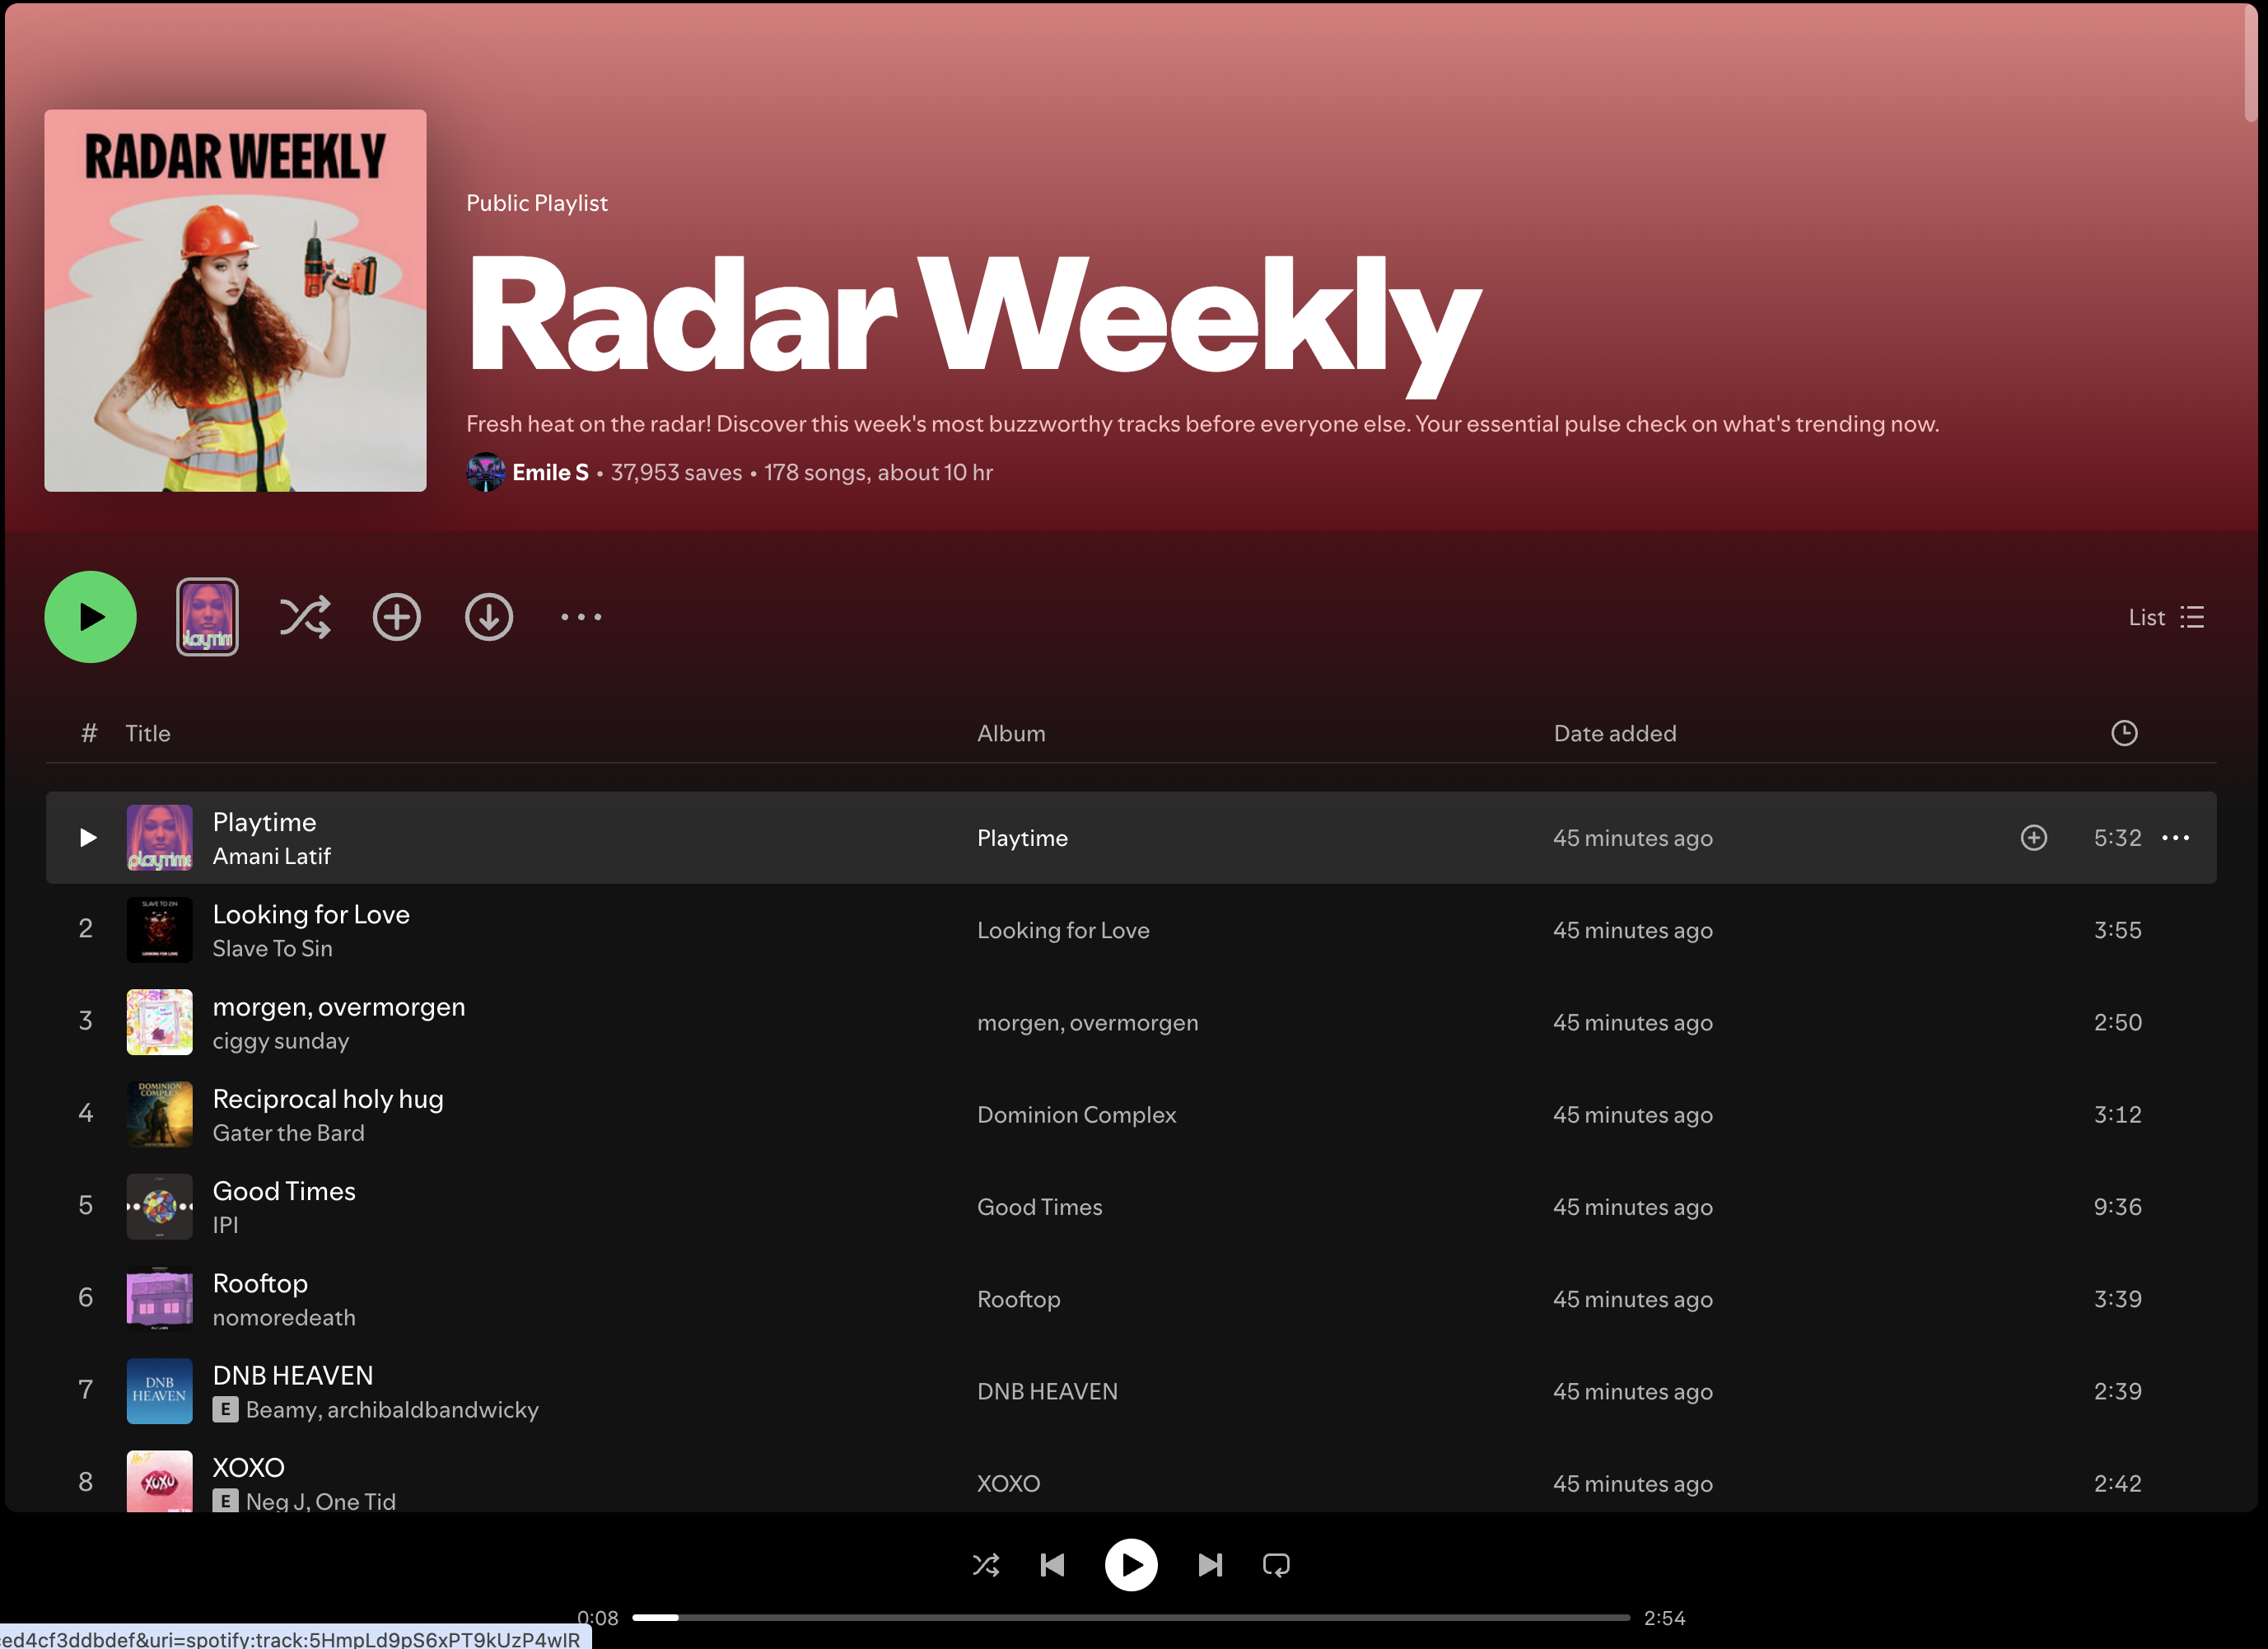The image size is (2268, 1649).
Task: Open the Dominion Complex album link
Action: click(1076, 1114)
